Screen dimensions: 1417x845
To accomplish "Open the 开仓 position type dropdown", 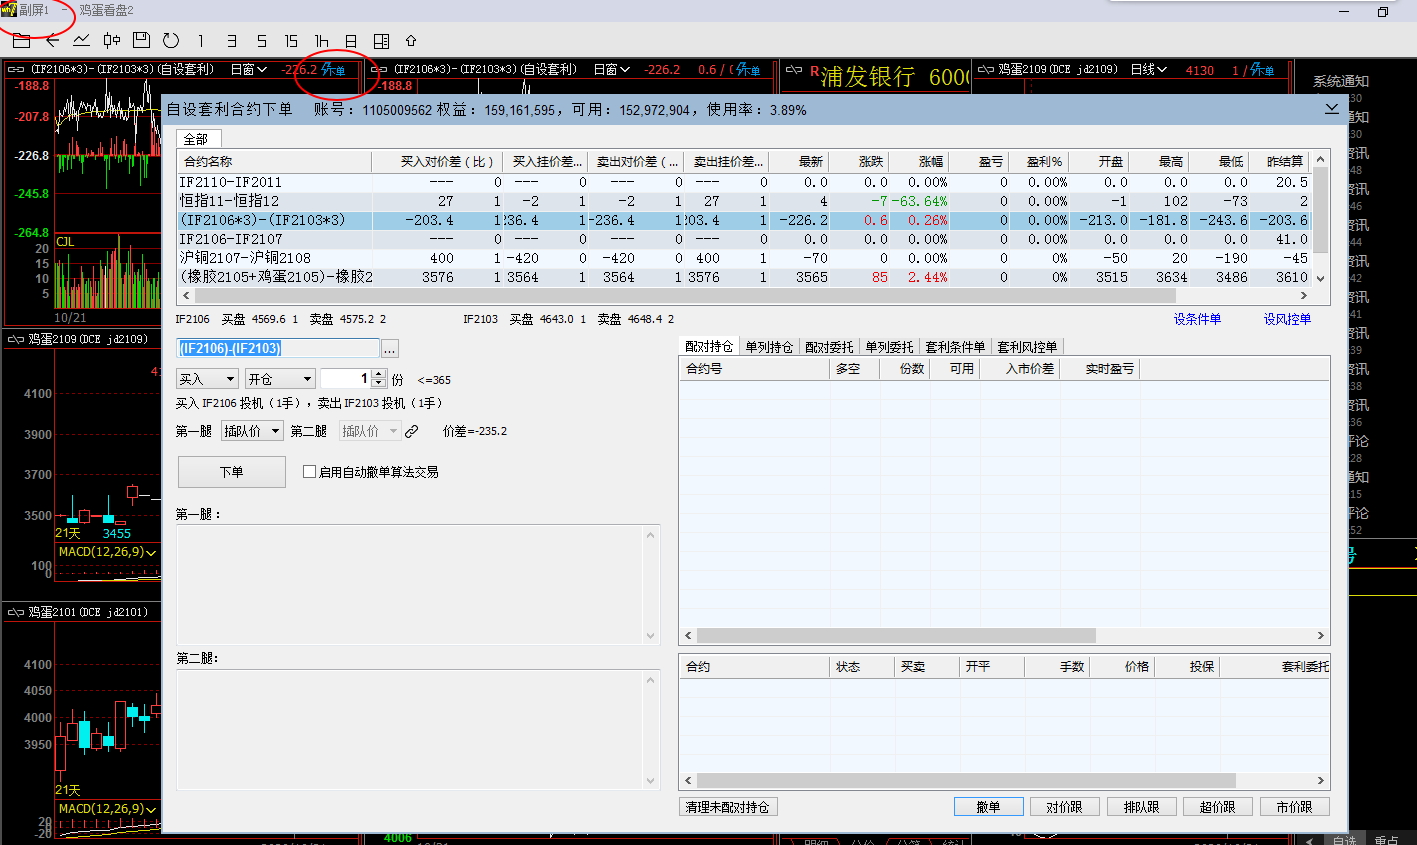I will coord(306,379).
